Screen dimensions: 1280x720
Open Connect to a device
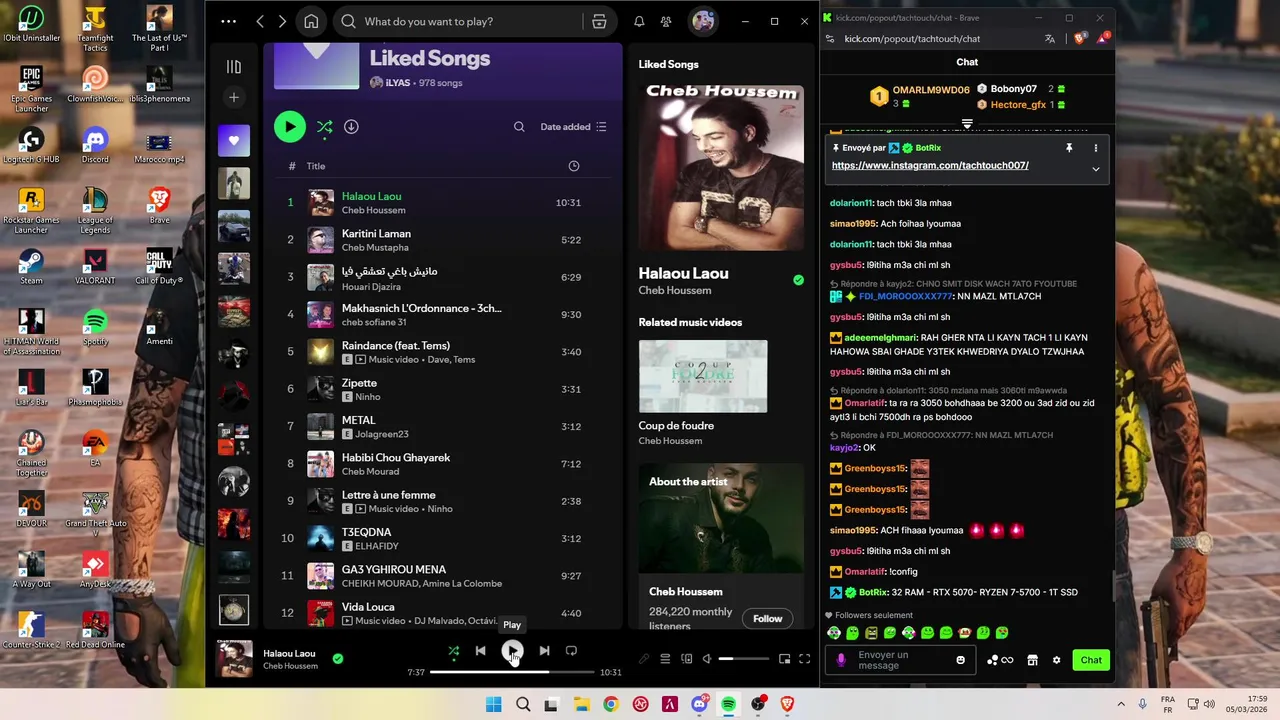point(686,659)
